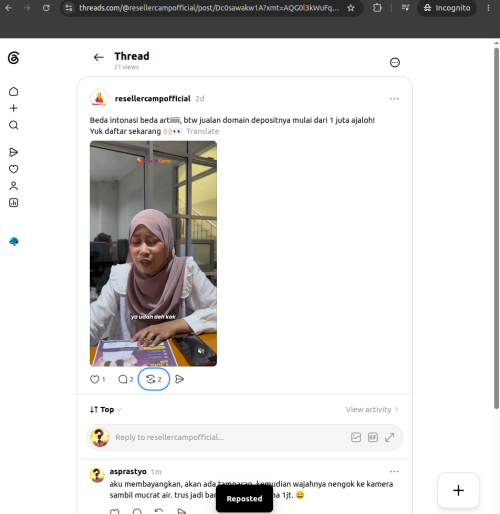Screen dimensions: 500x514
Task: Open Search from the sidebar
Action: tap(13, 125)
